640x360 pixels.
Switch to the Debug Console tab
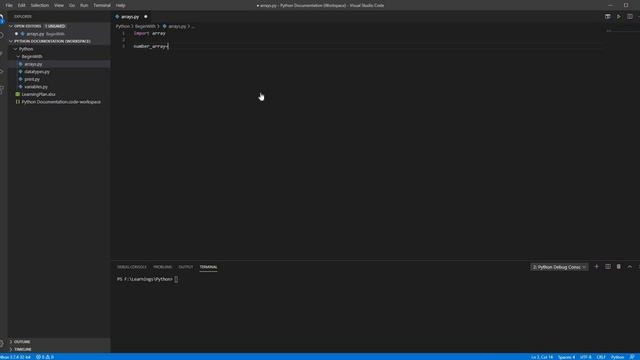pos(131,267)
